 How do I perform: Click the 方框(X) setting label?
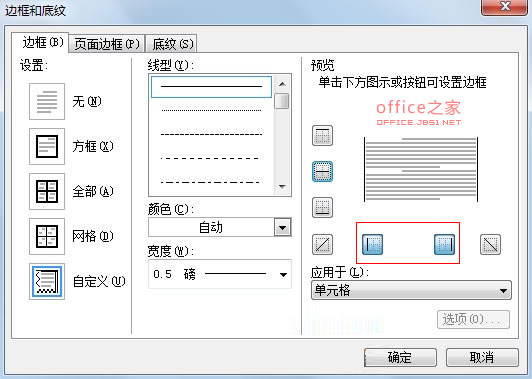[x=93, y=146]
